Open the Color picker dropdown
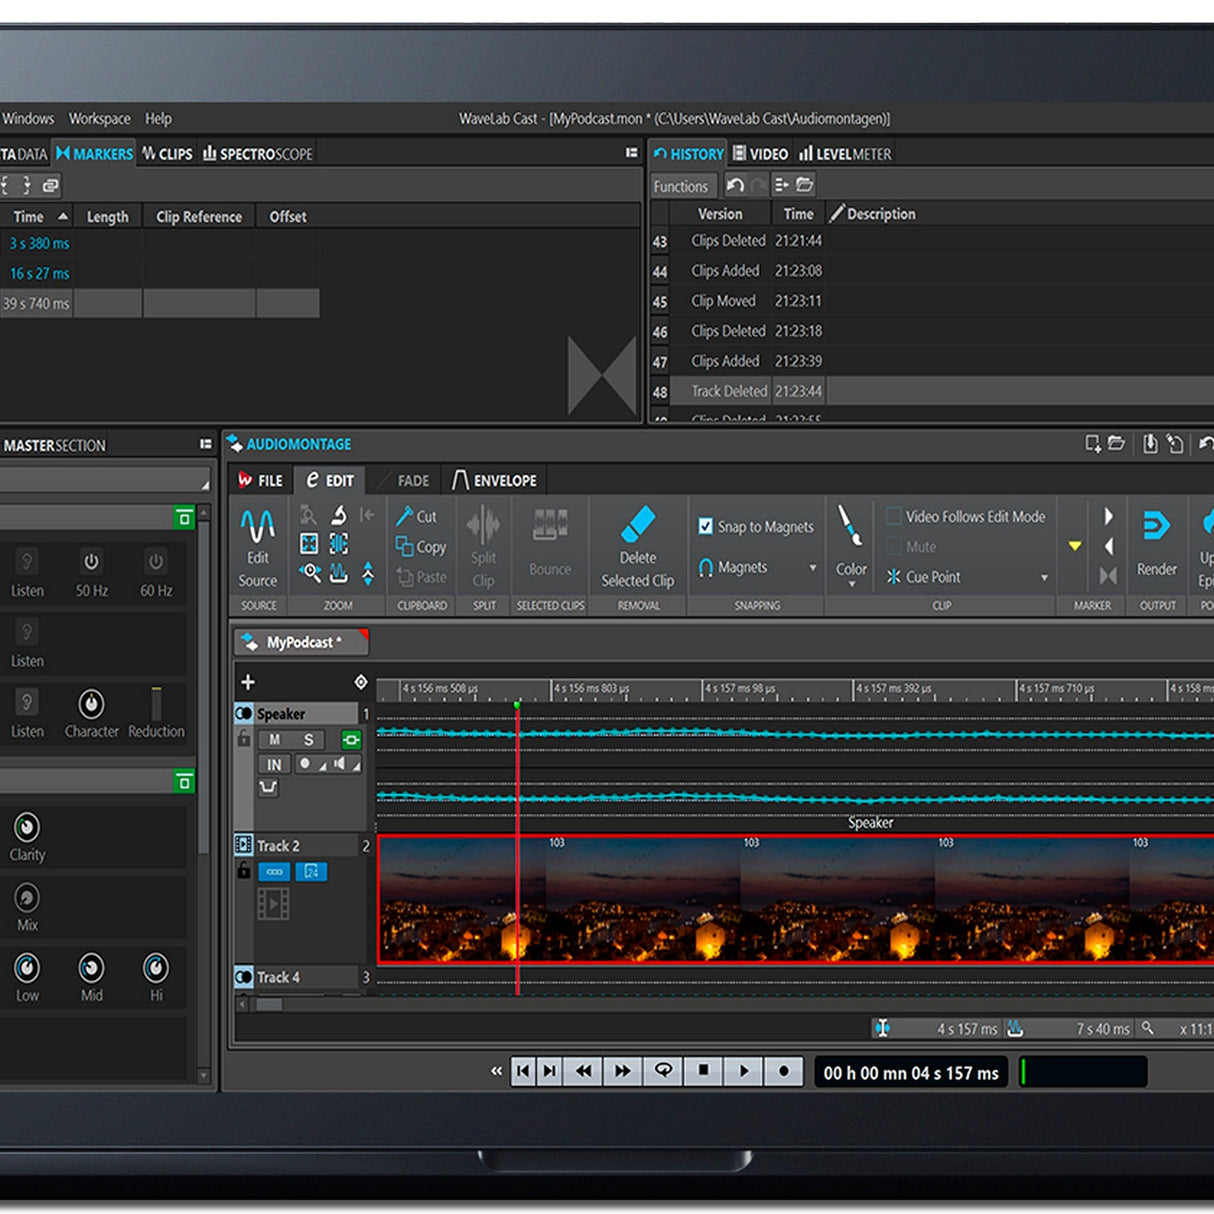 point(851,583)
